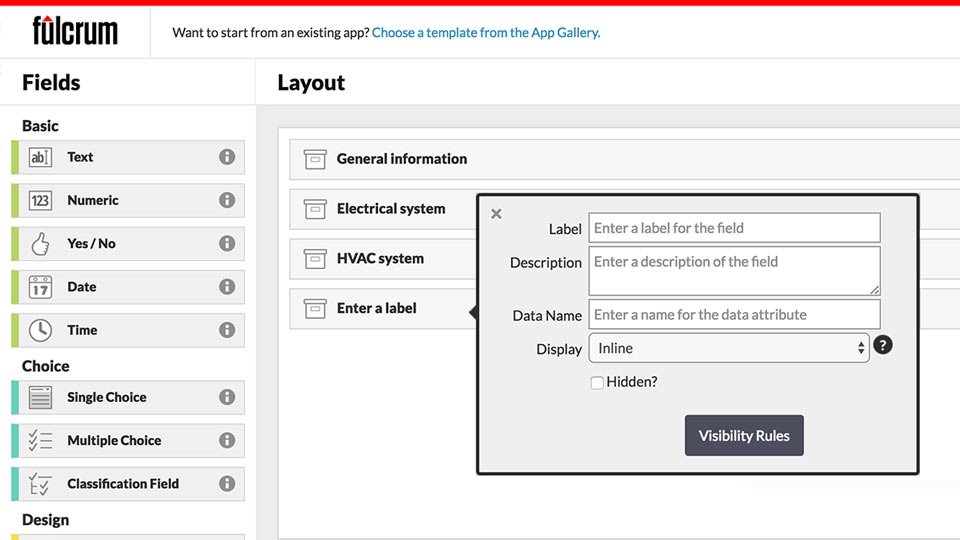Select the HVAC system section
960x540 pixels.
(x=380, y=258)
